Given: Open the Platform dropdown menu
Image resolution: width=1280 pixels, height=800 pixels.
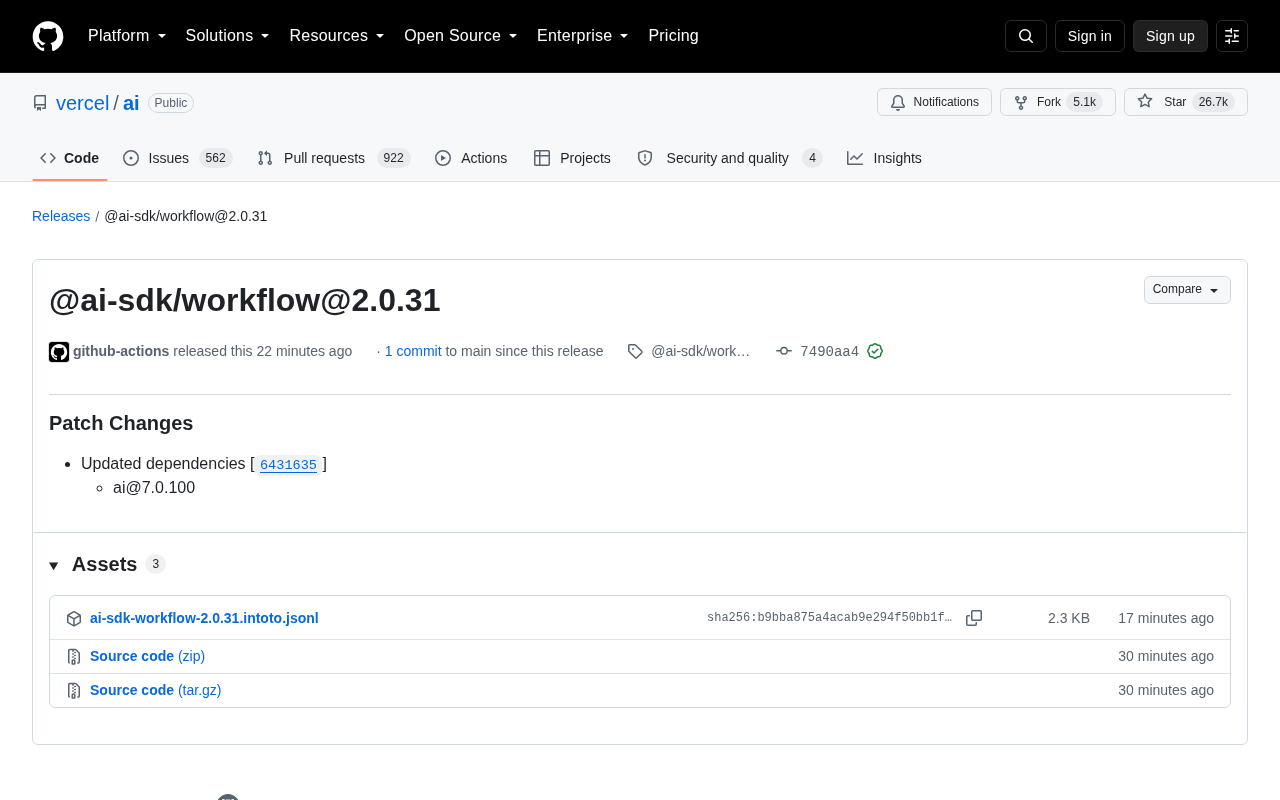Looking at the screenshot, I should click(127, 36).
